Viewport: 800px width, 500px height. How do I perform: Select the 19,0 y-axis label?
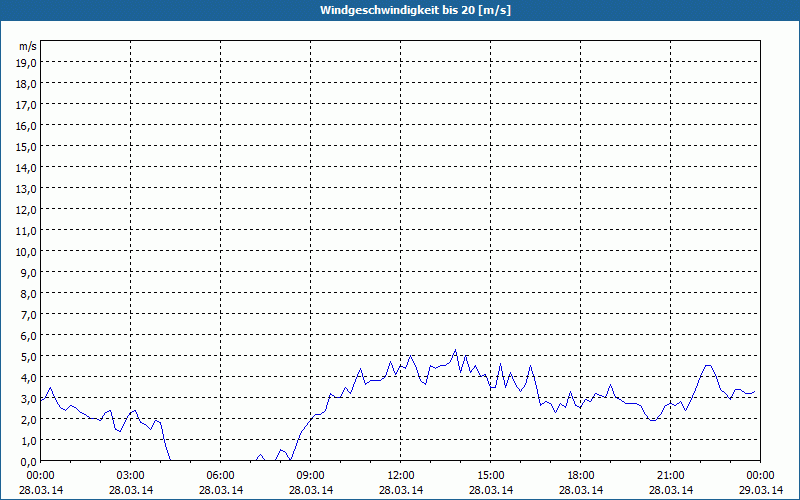click(x=26, y=62)
